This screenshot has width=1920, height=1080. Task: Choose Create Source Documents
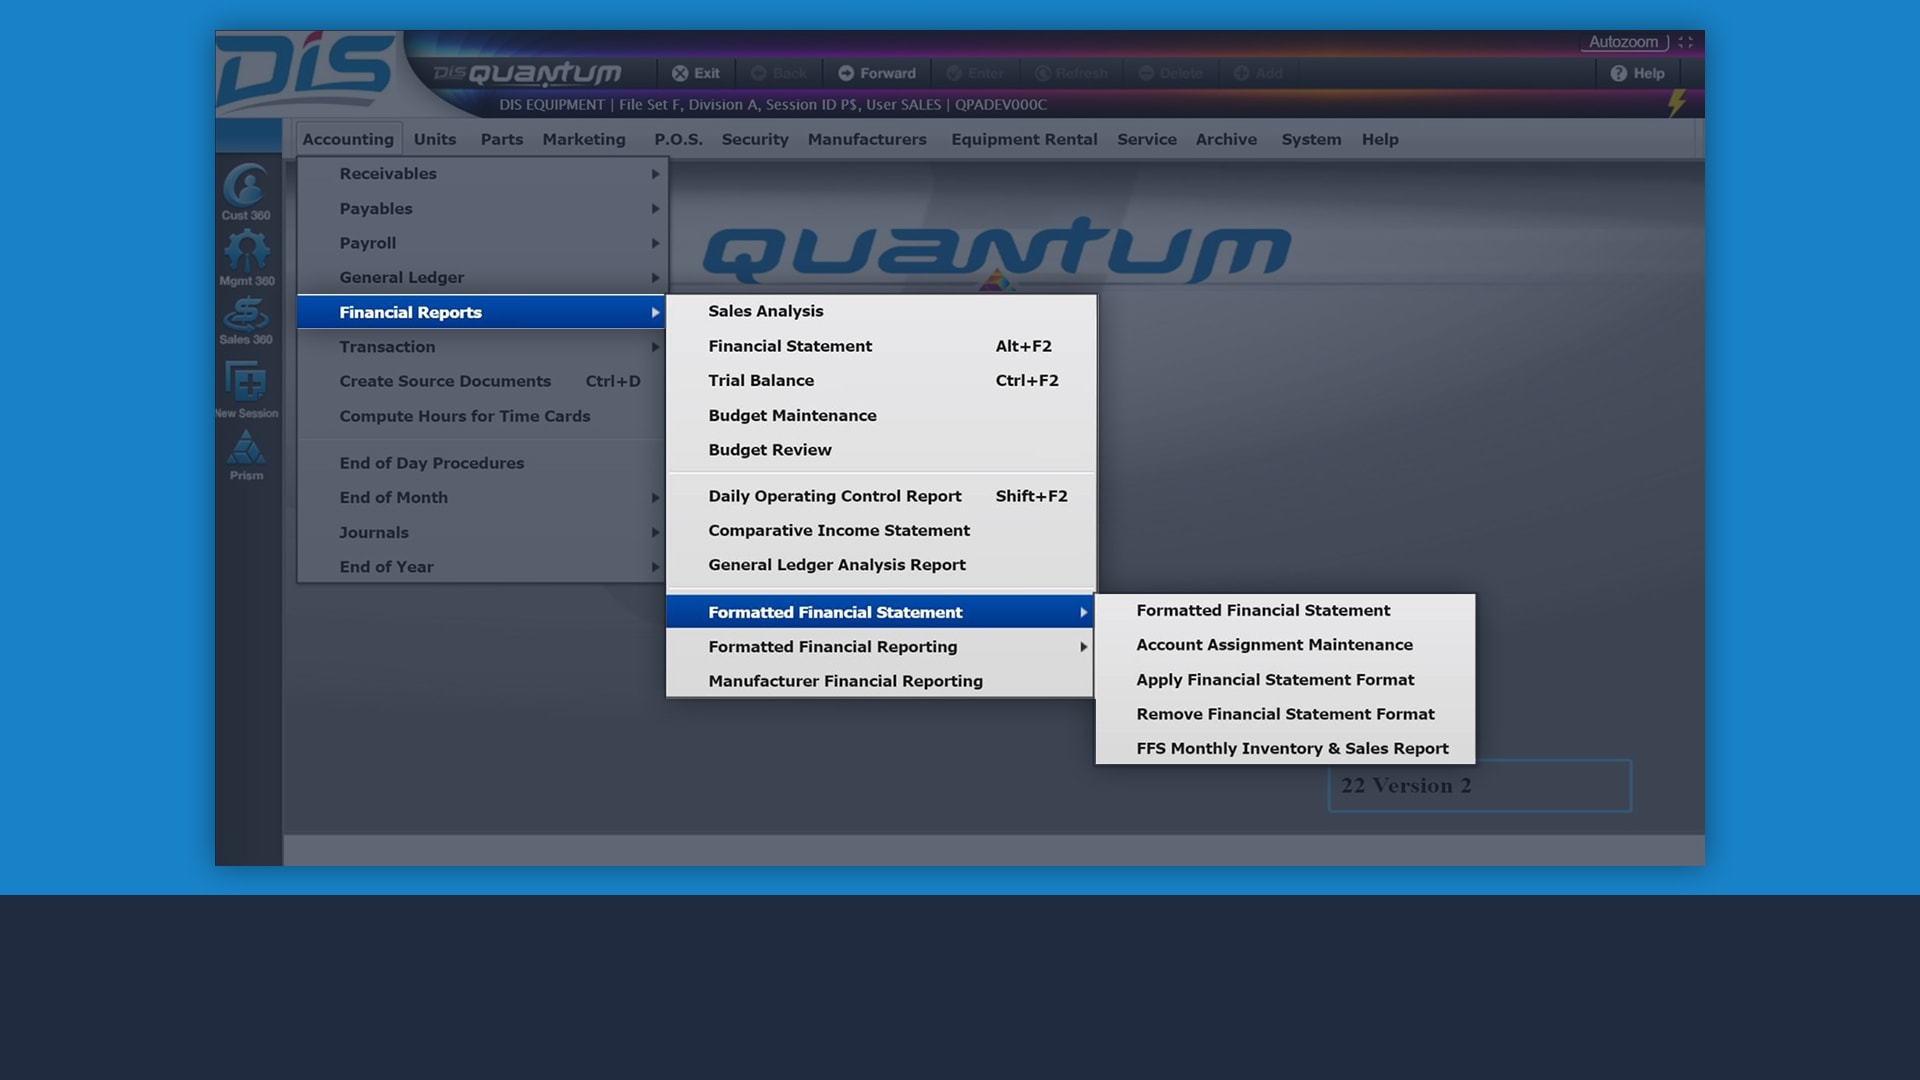click(x=483, y=381)
